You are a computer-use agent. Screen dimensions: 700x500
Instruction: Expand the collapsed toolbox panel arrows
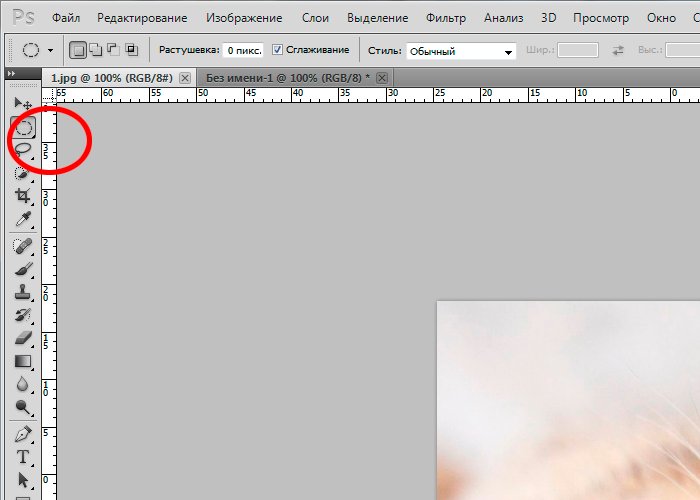11,75
